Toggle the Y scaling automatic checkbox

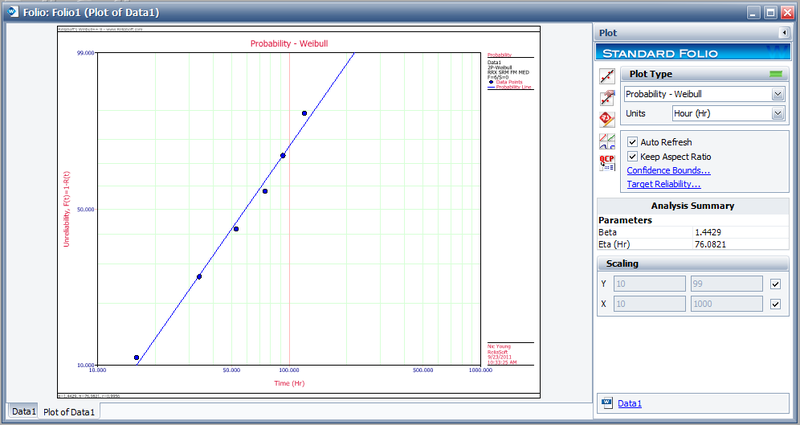tap(776, 284)
